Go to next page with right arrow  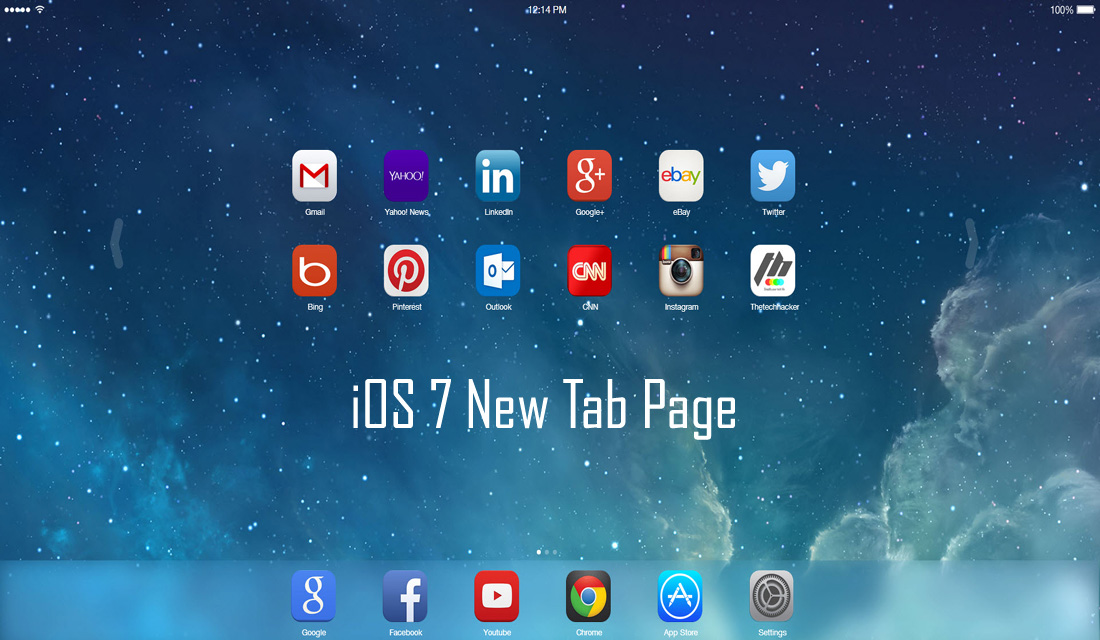(x=971, y=244)
